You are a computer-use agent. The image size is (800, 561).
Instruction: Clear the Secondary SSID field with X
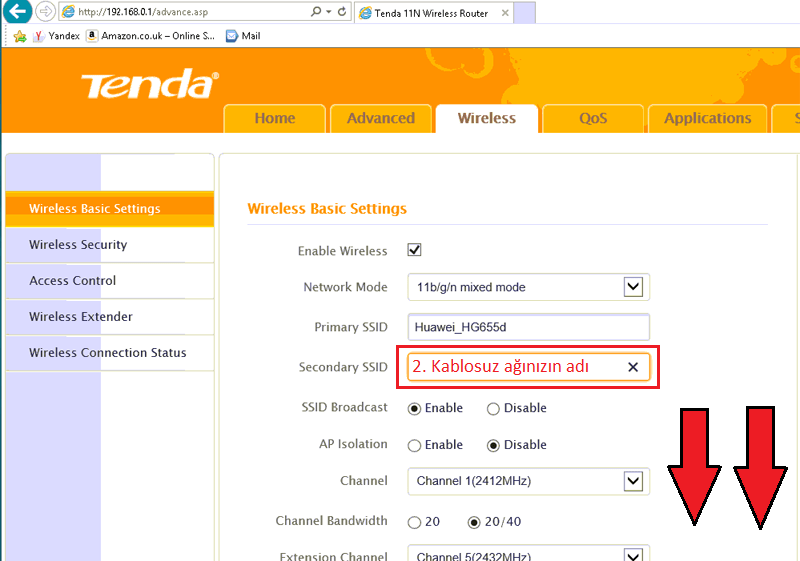click(633, 367)
